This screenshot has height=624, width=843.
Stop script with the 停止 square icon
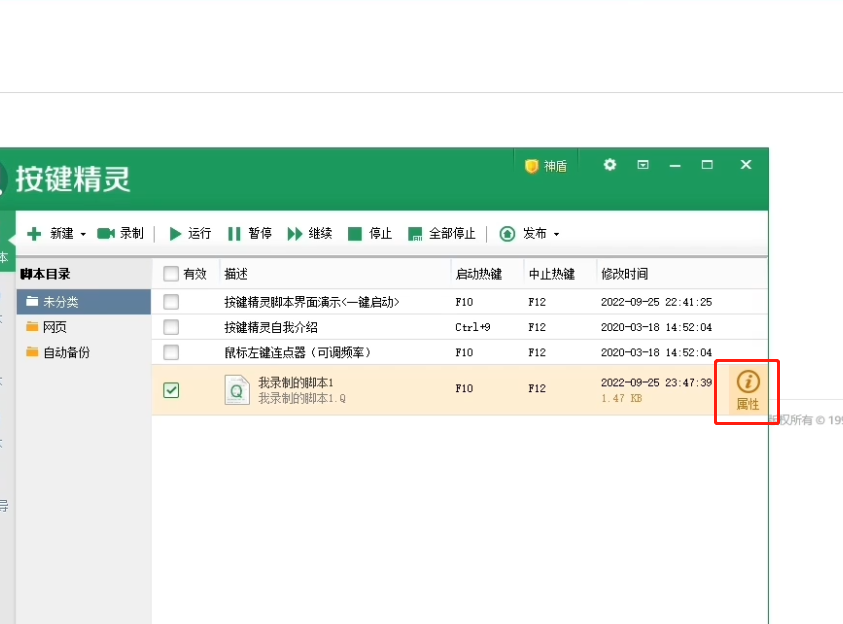pyautogui.click(x=355, y=234)
